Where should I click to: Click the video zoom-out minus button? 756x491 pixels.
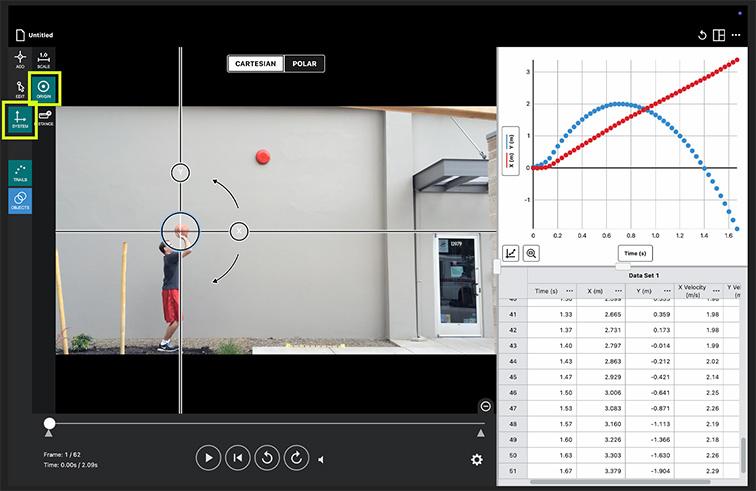[486, 407]
